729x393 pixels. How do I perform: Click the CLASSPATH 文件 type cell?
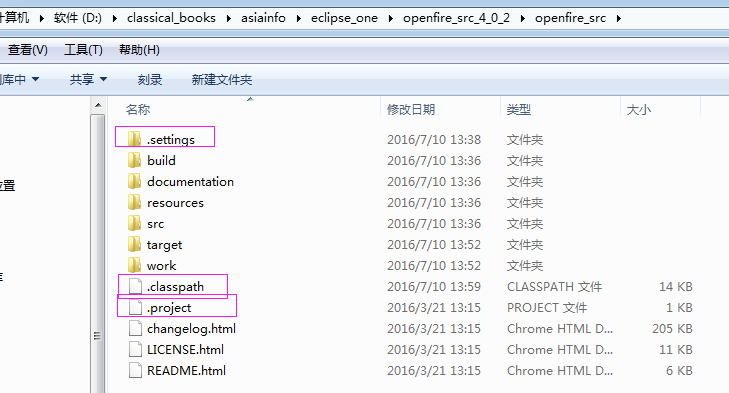554,286
